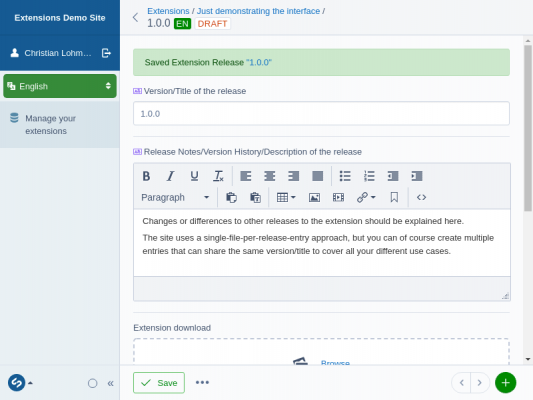The height and width of the screenshot is (400, 533).
Task: Click Extensions Demo Site title
Action: click(60, 18)
